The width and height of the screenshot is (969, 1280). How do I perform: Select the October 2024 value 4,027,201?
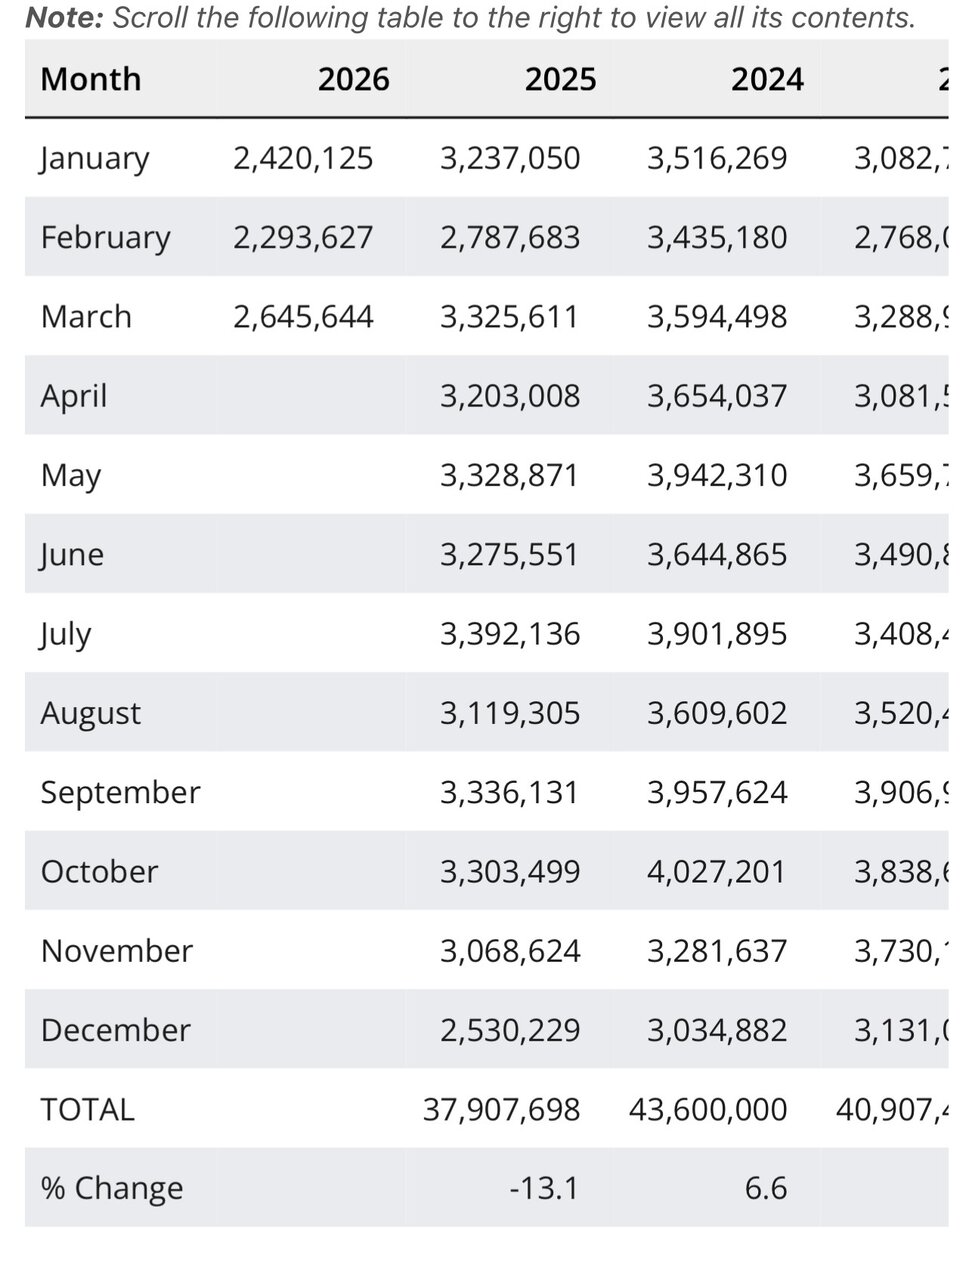[717, 871]
